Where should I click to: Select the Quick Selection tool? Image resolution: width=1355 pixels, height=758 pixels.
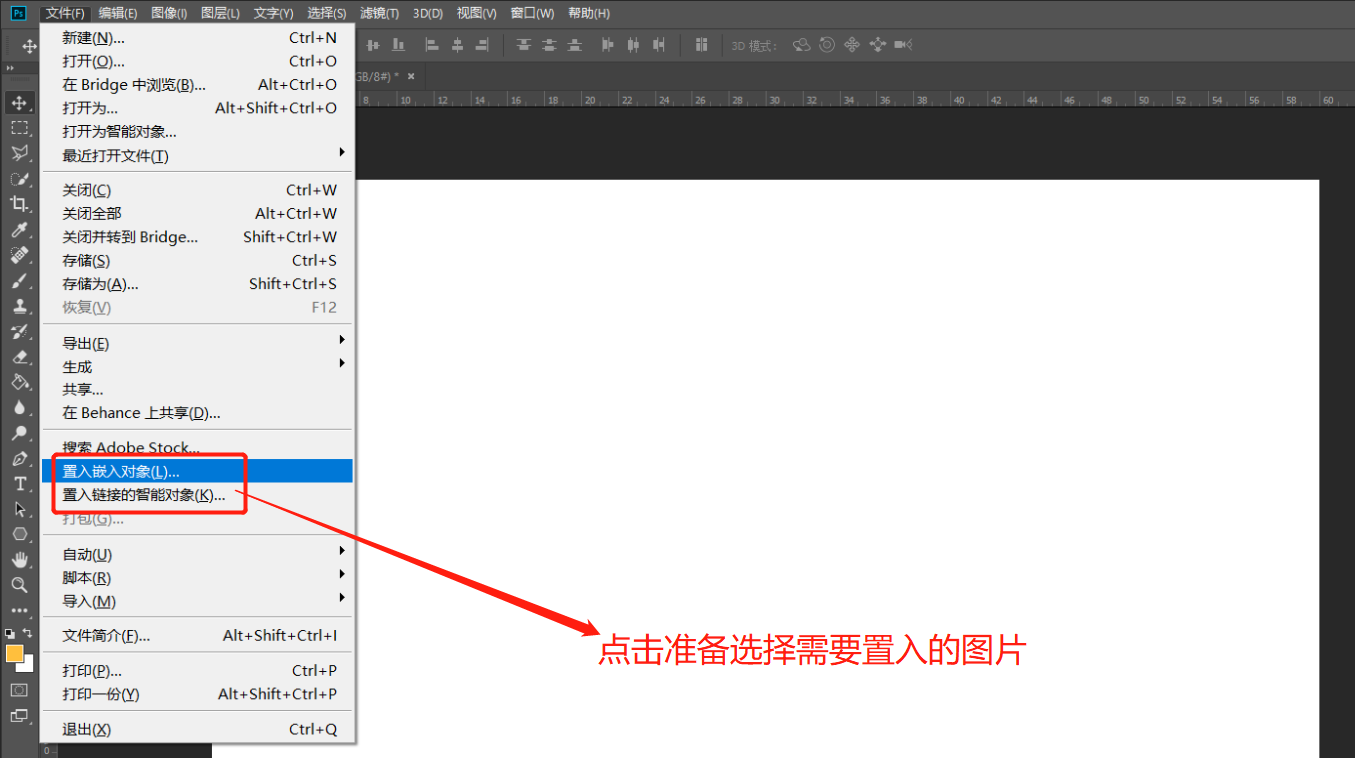point(19,179)
